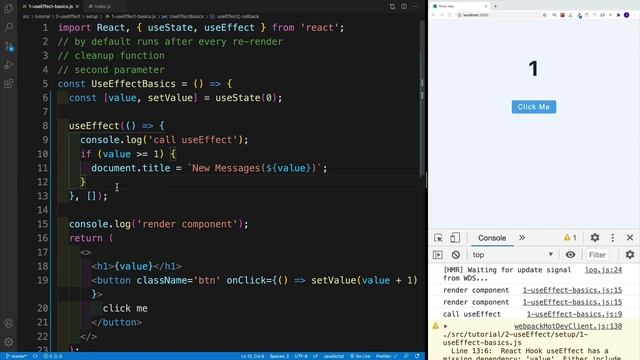640x360 pixels.
Task: Click the Go Live button in the status bar
Action: click(360, 356)
